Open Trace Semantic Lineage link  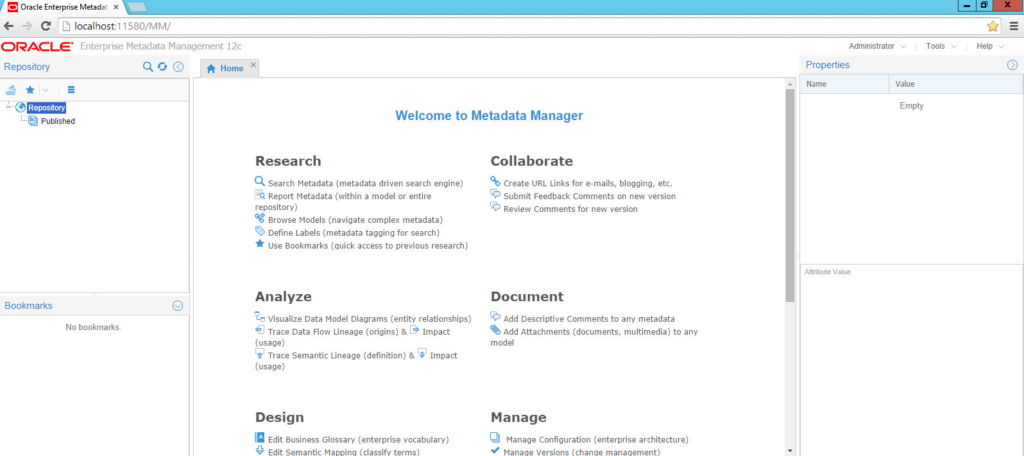338,356
